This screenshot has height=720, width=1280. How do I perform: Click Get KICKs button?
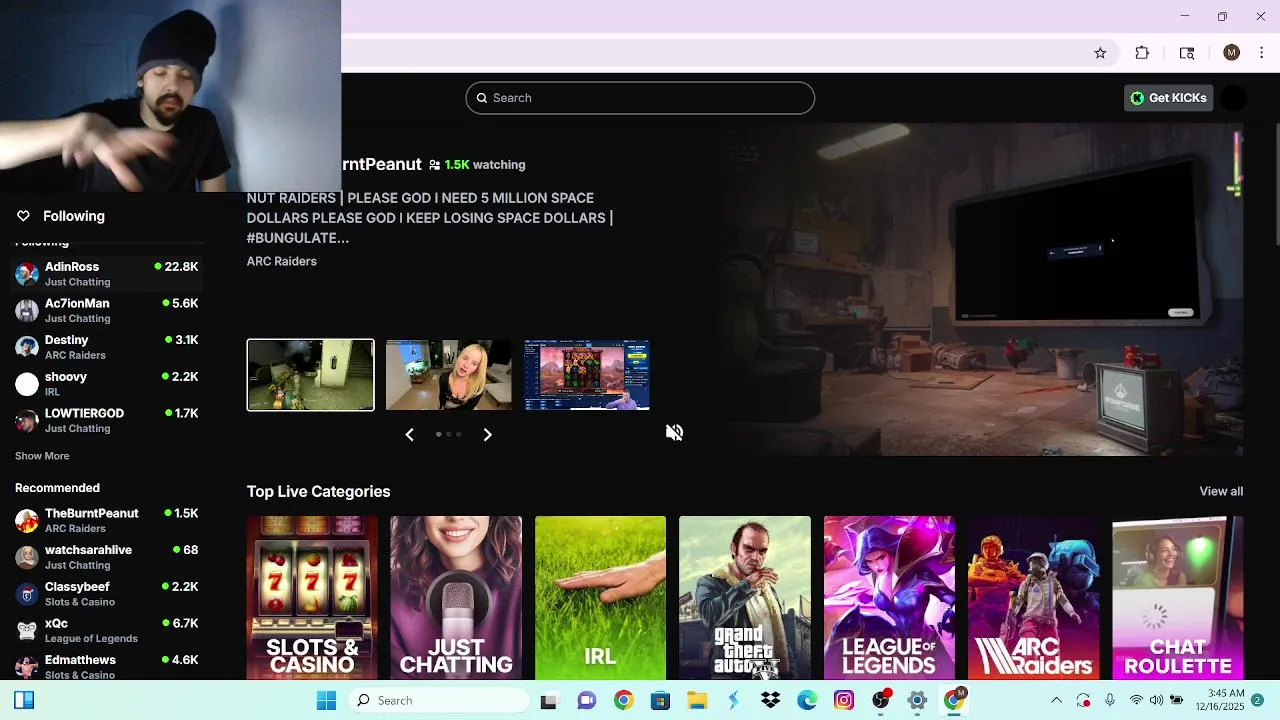click(x=1168, y=98)
